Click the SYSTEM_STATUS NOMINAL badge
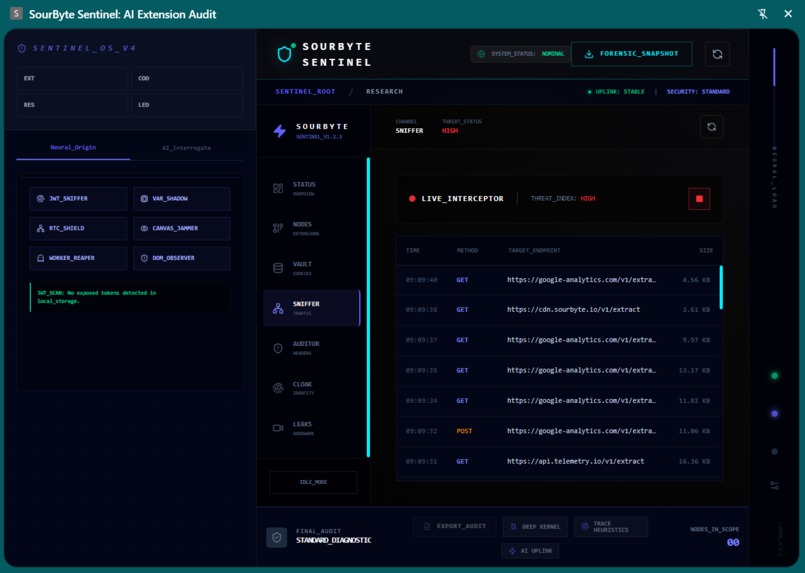The height and width of the screenshot is (573, 805). tap(521, 54)
